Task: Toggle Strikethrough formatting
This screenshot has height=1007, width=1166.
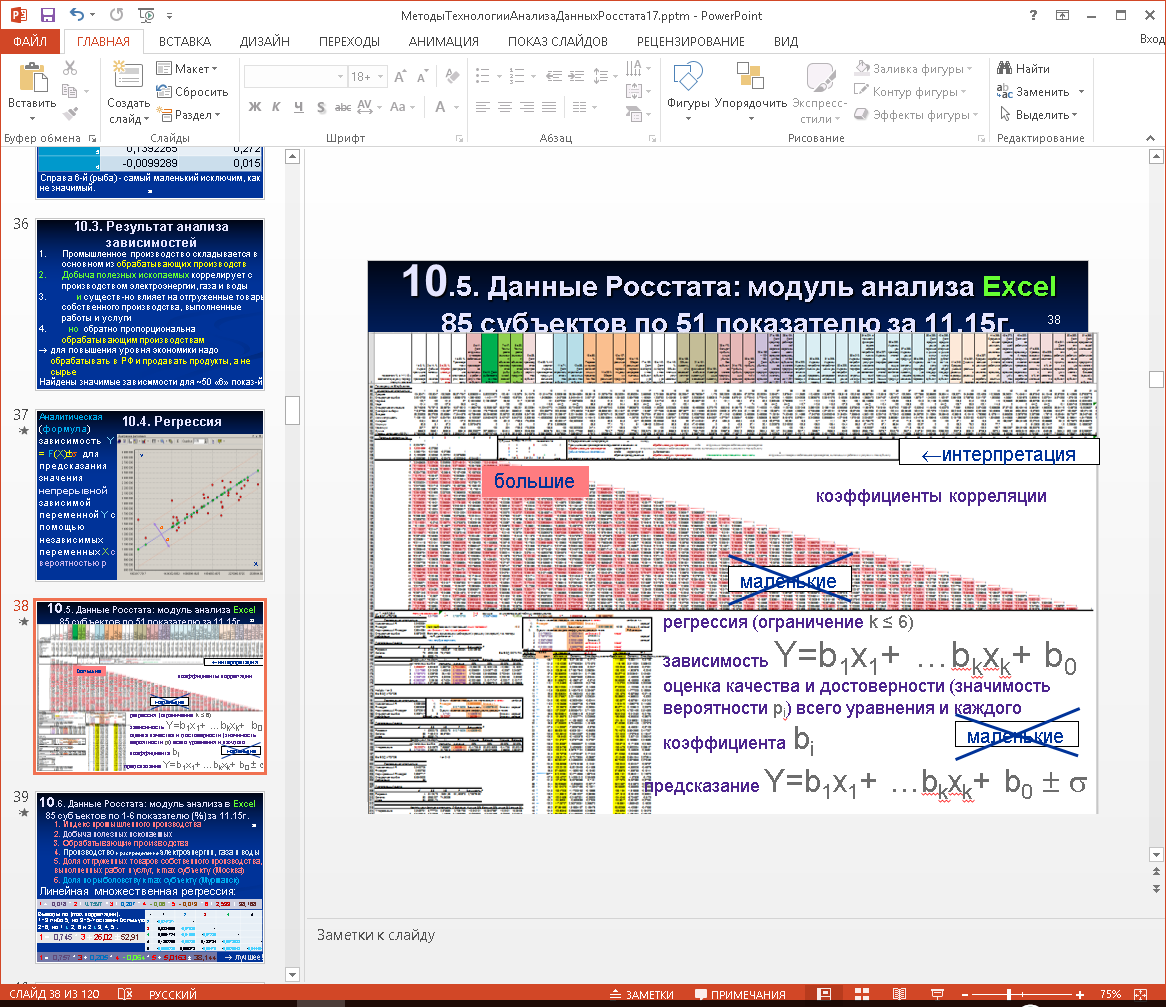Action: click(343, 107)
